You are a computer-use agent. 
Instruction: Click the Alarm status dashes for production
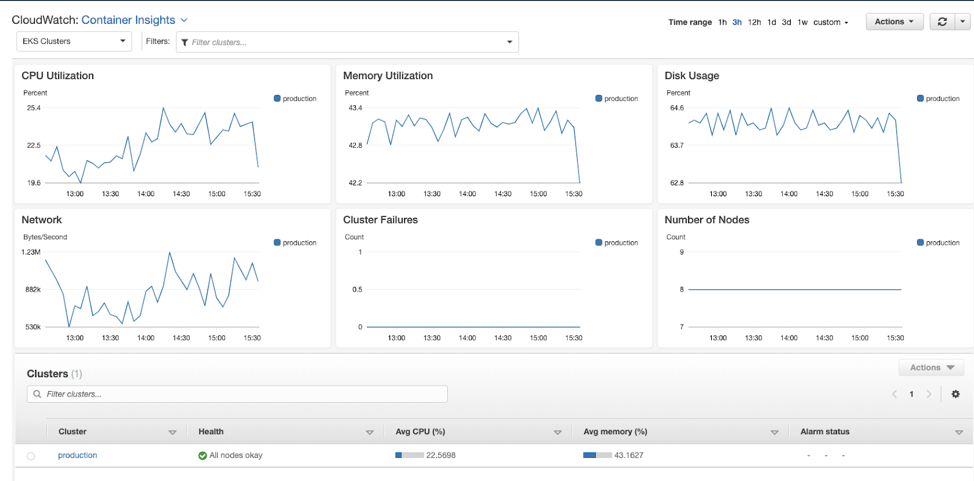tap(826, 456)
